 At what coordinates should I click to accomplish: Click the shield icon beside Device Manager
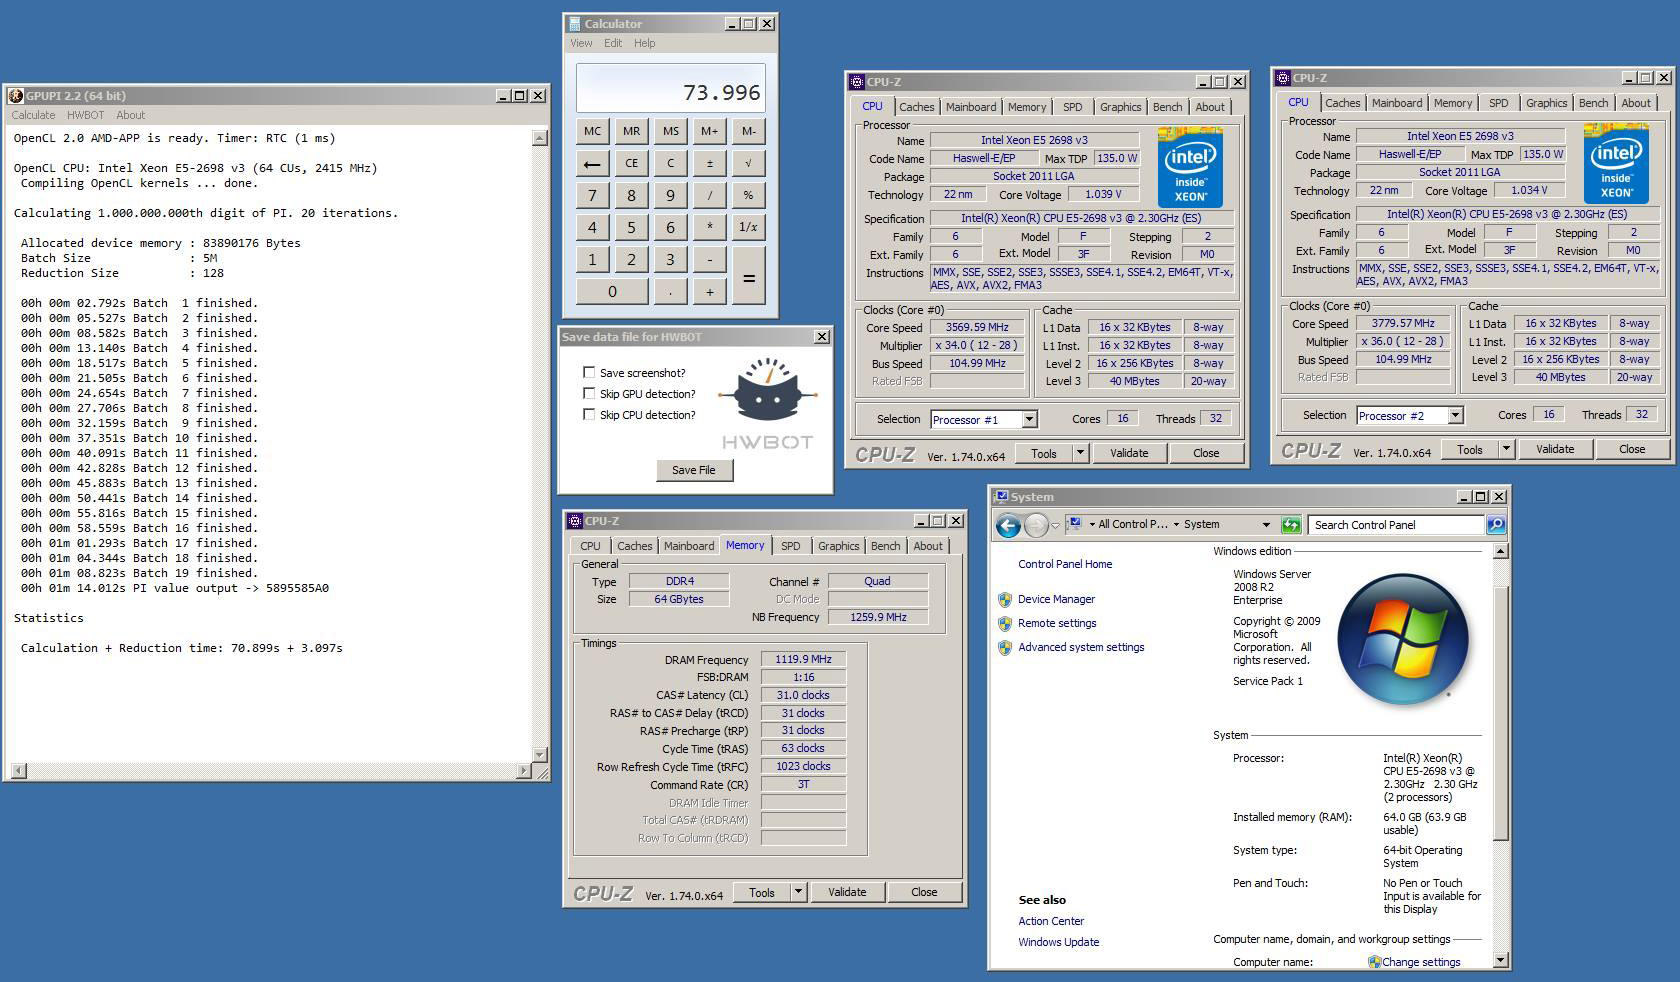tap(1004, 600)
